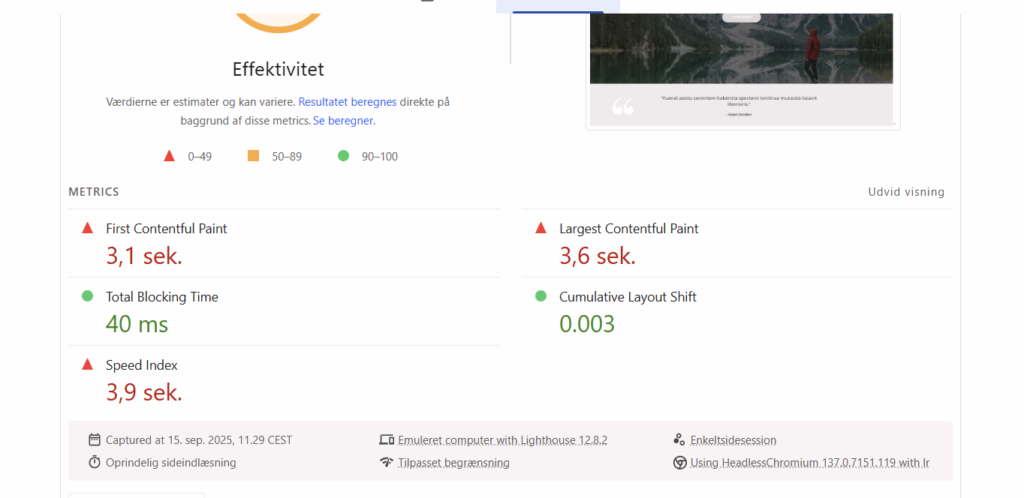Click the Oprindelig sideindlæsning text
The width and height of the screenshot is (1024, 498).
pyautogui.click(x=171, y=463)
